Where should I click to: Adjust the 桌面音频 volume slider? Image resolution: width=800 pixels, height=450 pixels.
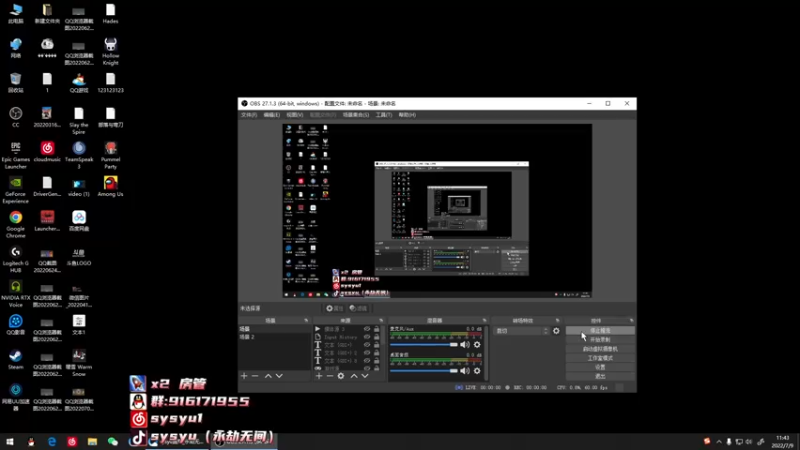(423, 371)
